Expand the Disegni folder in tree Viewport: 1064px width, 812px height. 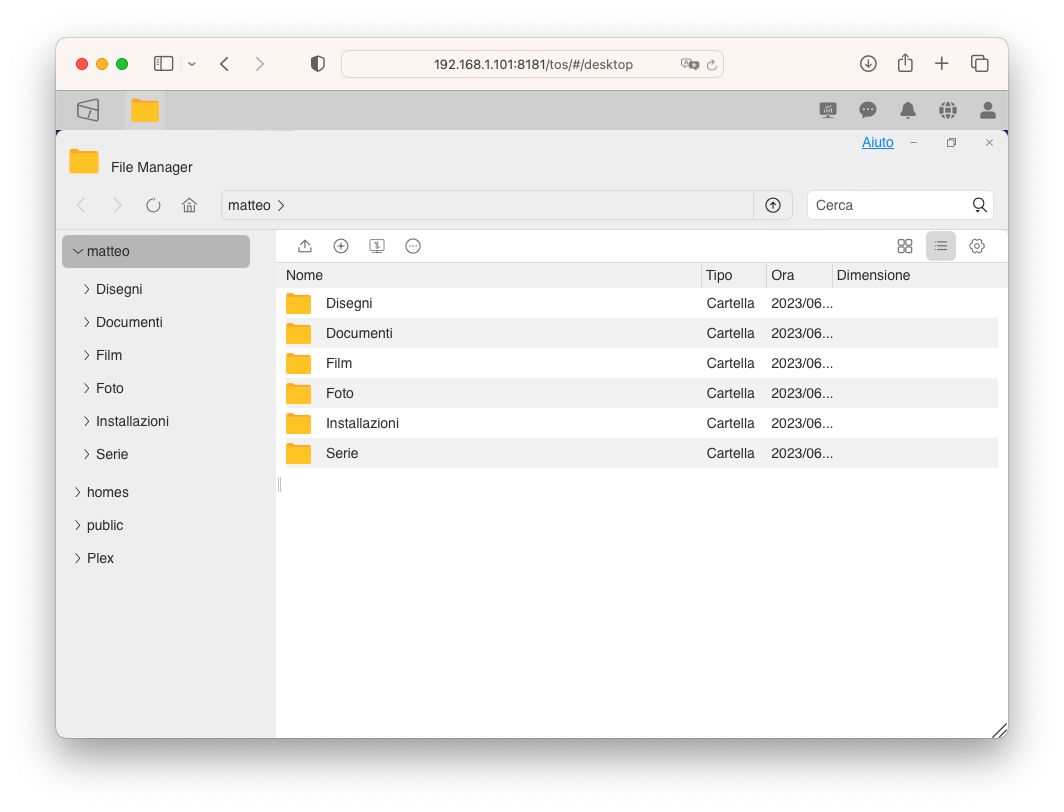click(87, 289)
